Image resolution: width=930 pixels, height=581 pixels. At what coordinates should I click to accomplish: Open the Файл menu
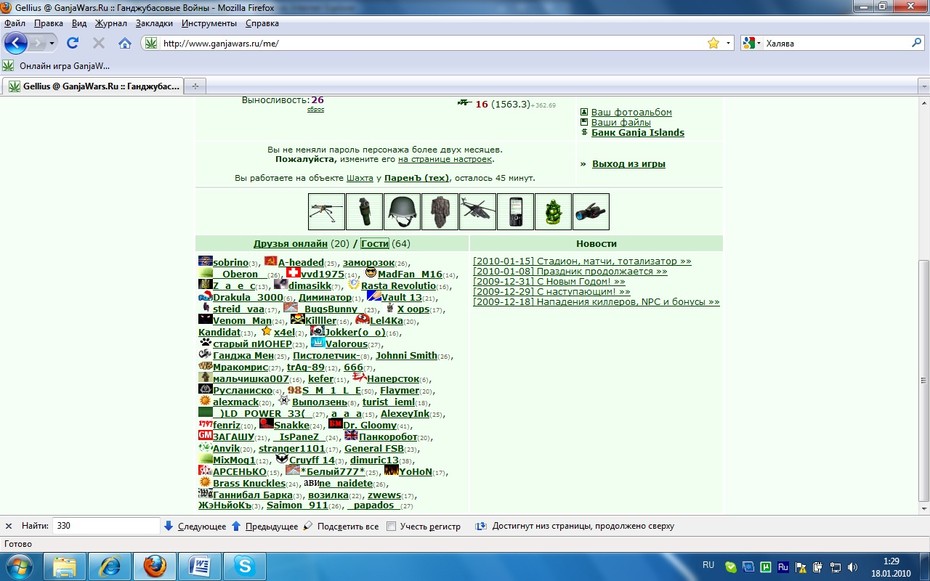(x=15, y=23)
